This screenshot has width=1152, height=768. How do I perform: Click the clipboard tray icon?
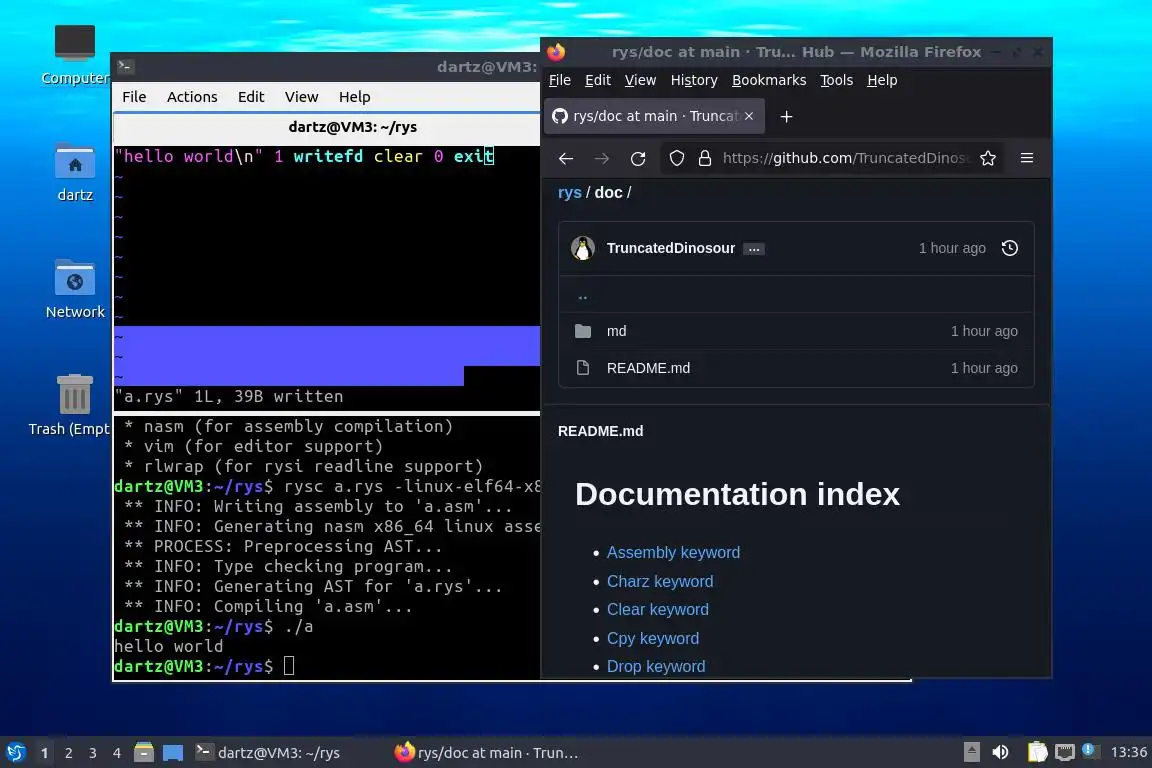coord(1037,753)
